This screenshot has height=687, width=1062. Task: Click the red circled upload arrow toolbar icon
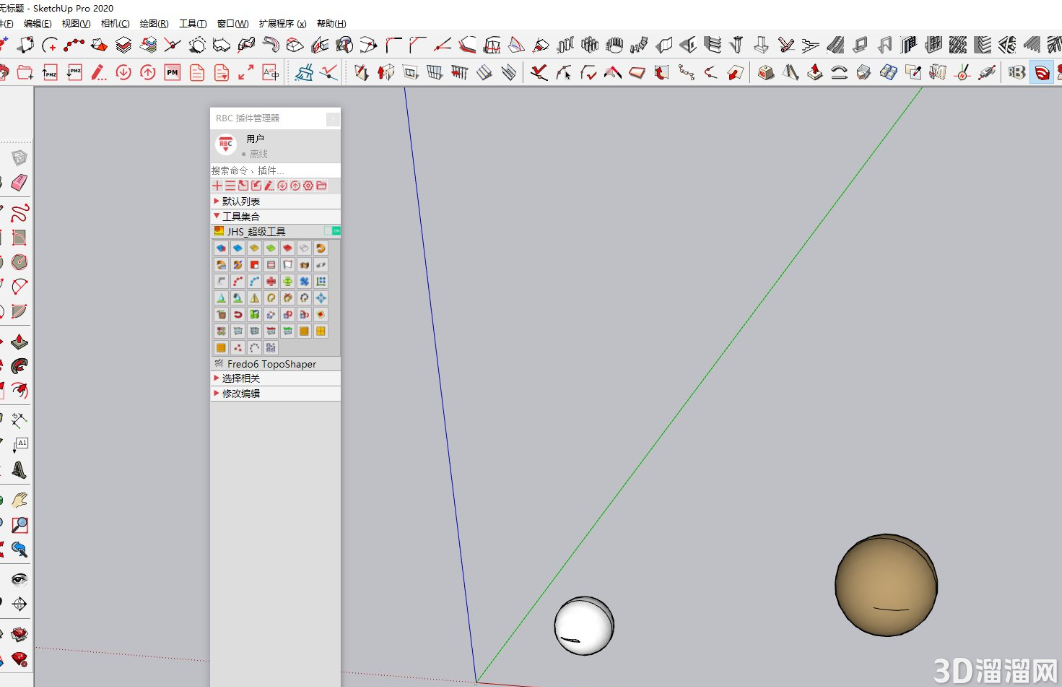coord(148,72)
